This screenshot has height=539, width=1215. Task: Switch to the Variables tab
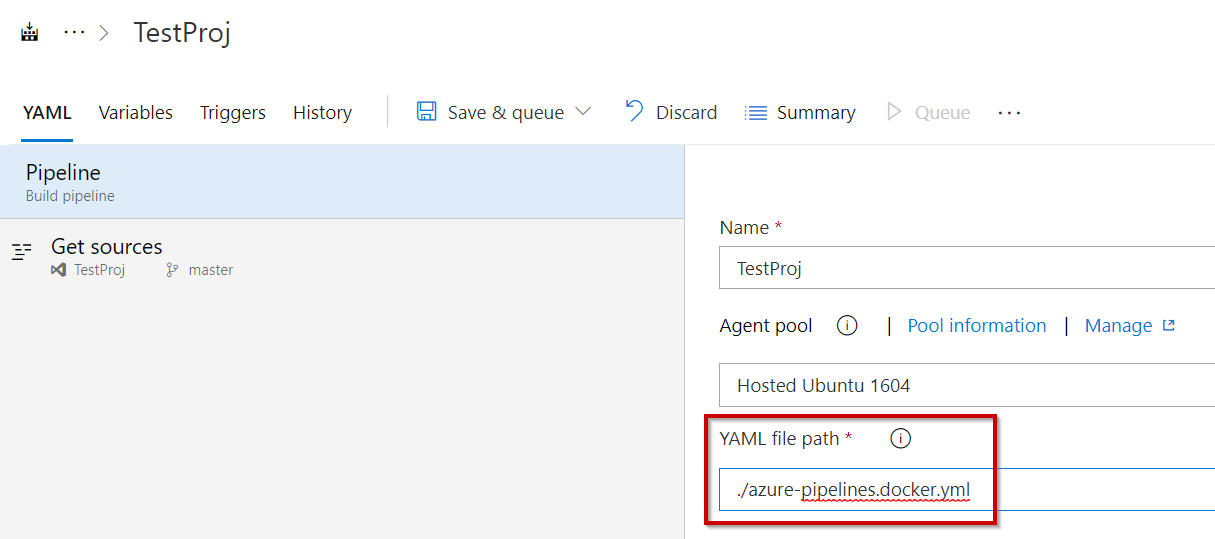coord(136,113)
